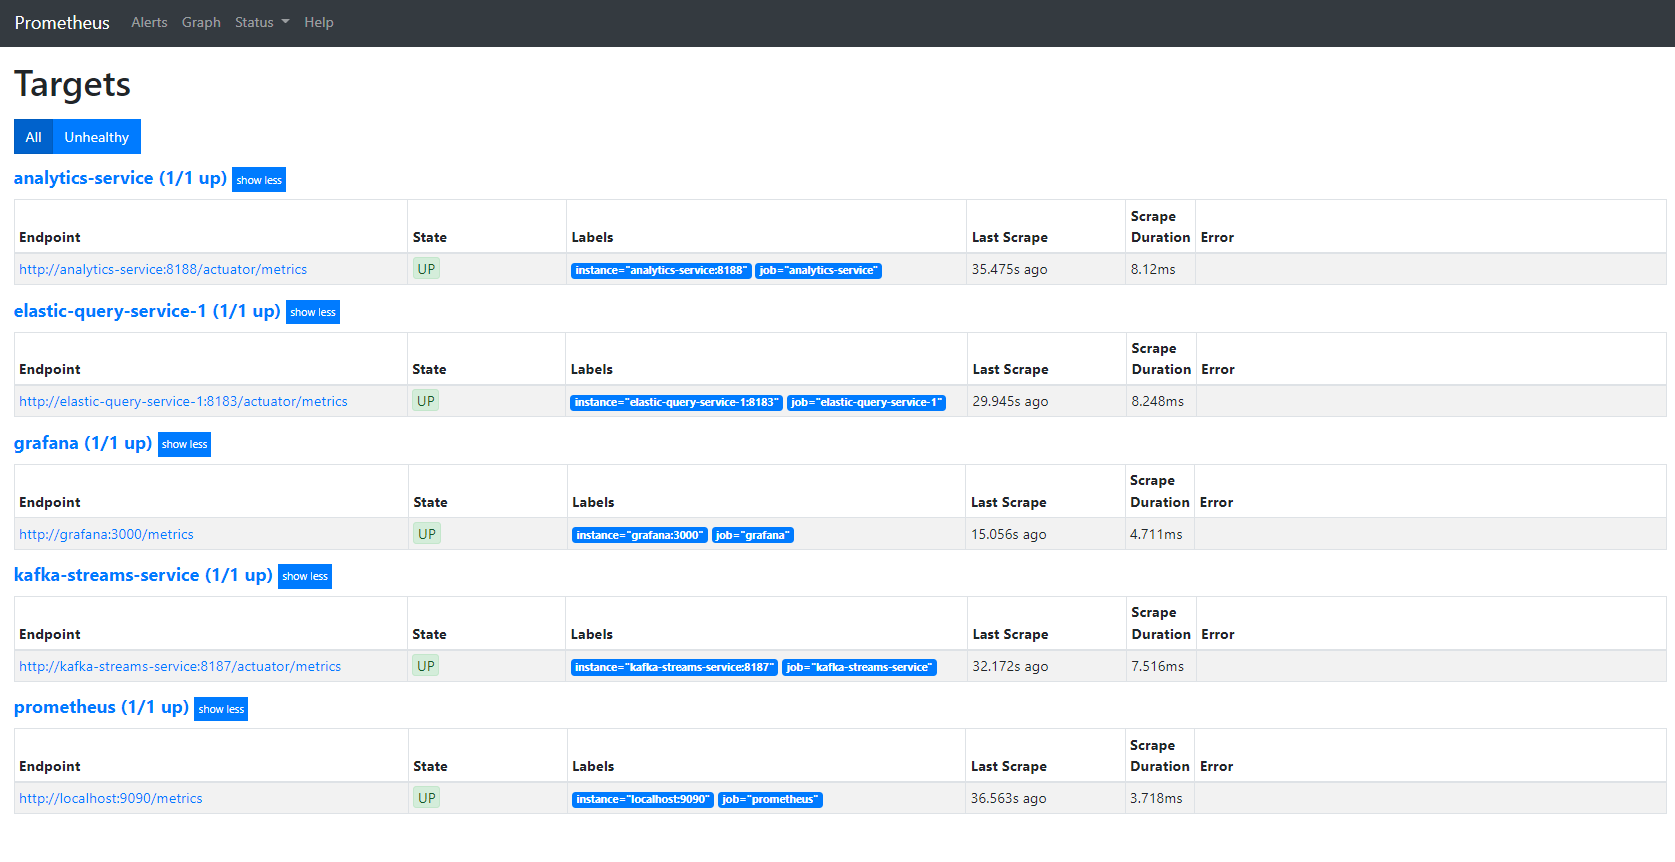Screen dimensions: 1675x862
Task: Click the instance="localhost:9090" label badge
Action: tap(643, 799)
